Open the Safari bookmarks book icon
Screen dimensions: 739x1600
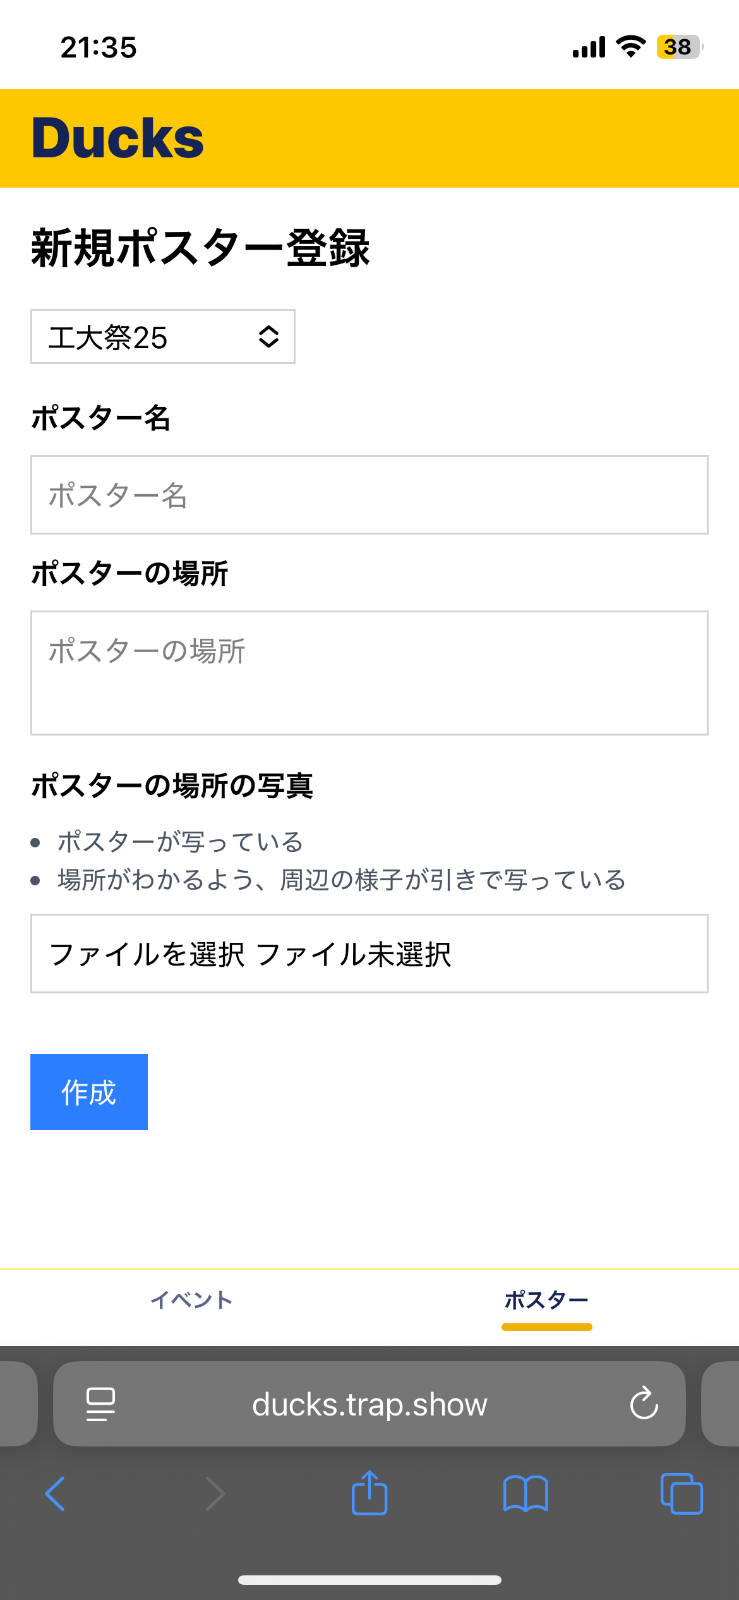[525, 1494]
